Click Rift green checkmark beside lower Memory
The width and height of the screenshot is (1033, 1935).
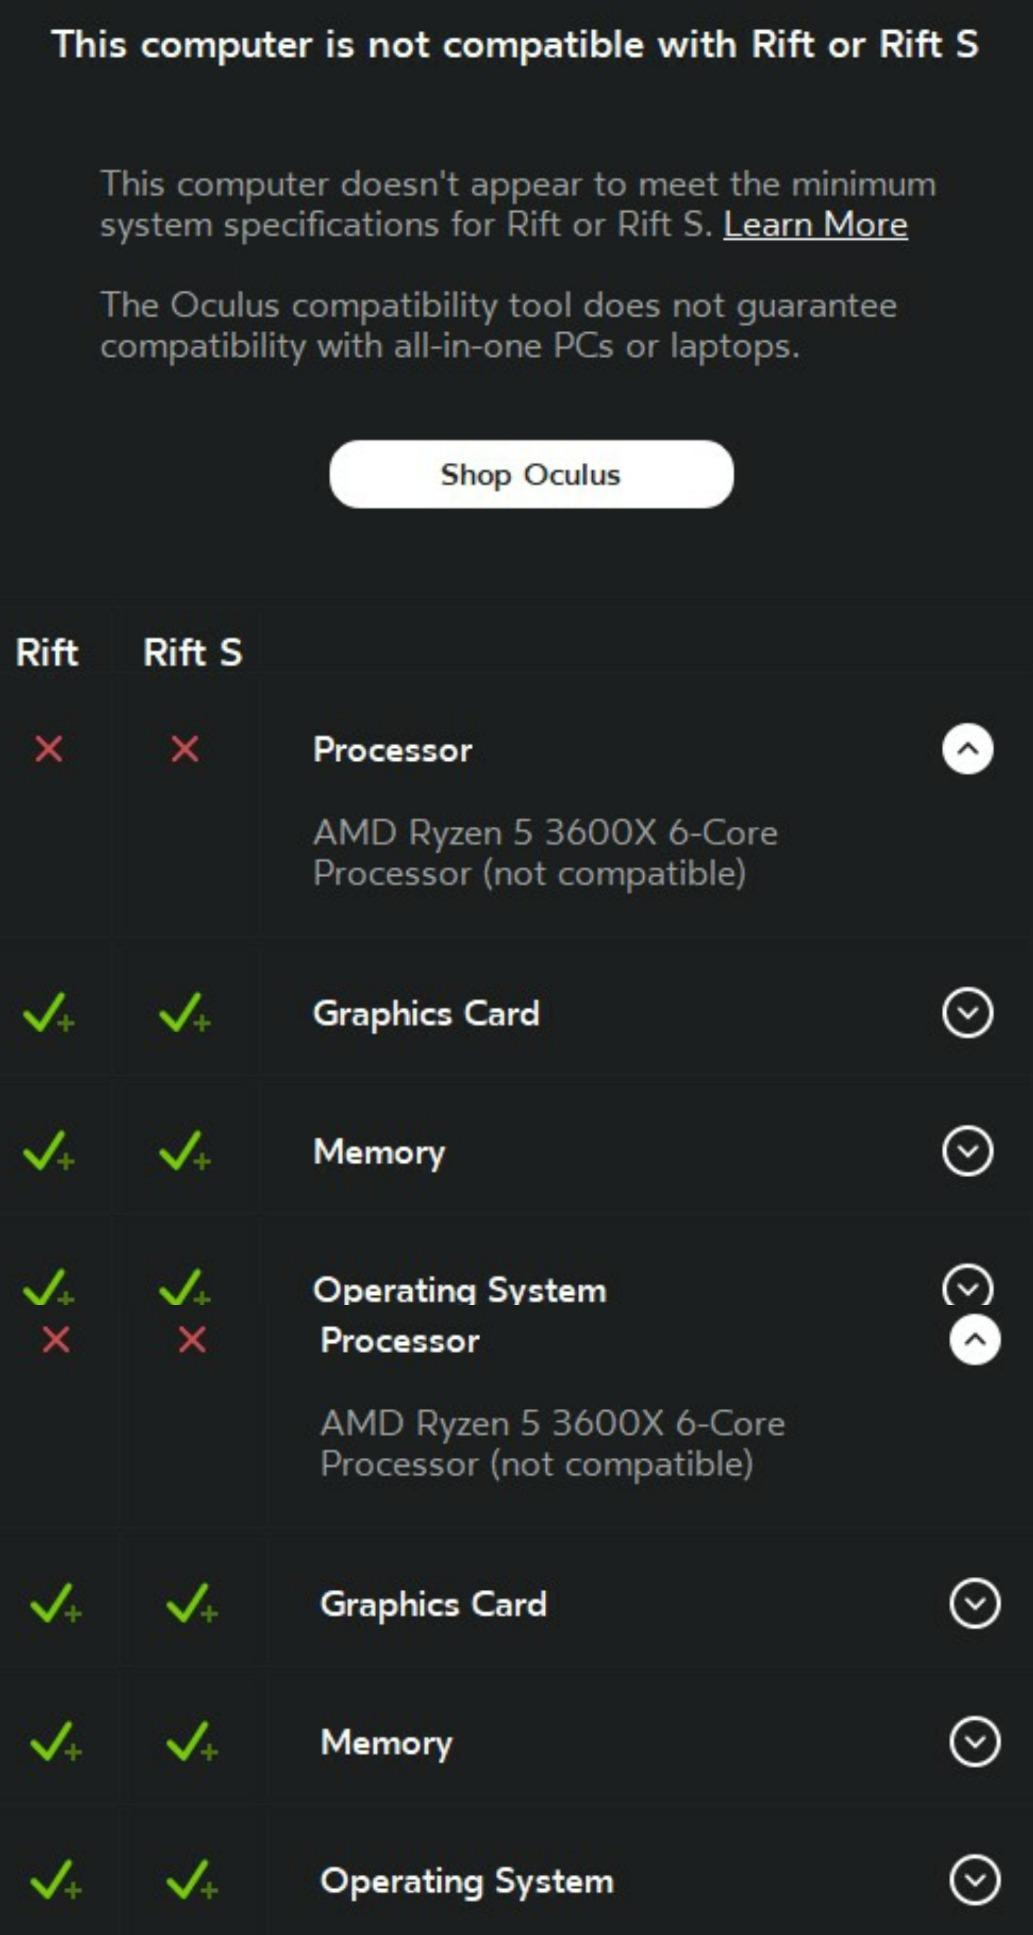54,1742
